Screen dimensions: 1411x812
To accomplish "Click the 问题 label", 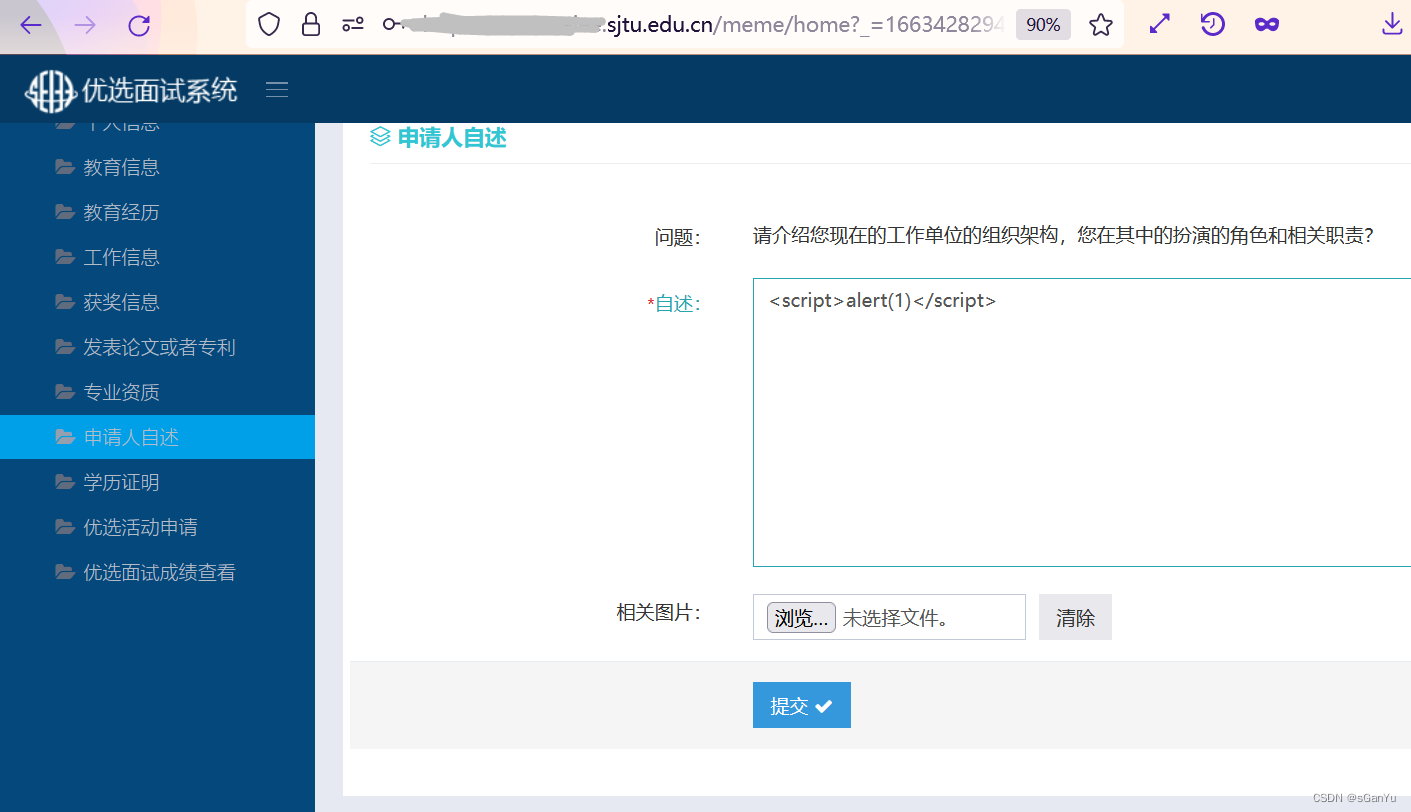I will point(678,237).
